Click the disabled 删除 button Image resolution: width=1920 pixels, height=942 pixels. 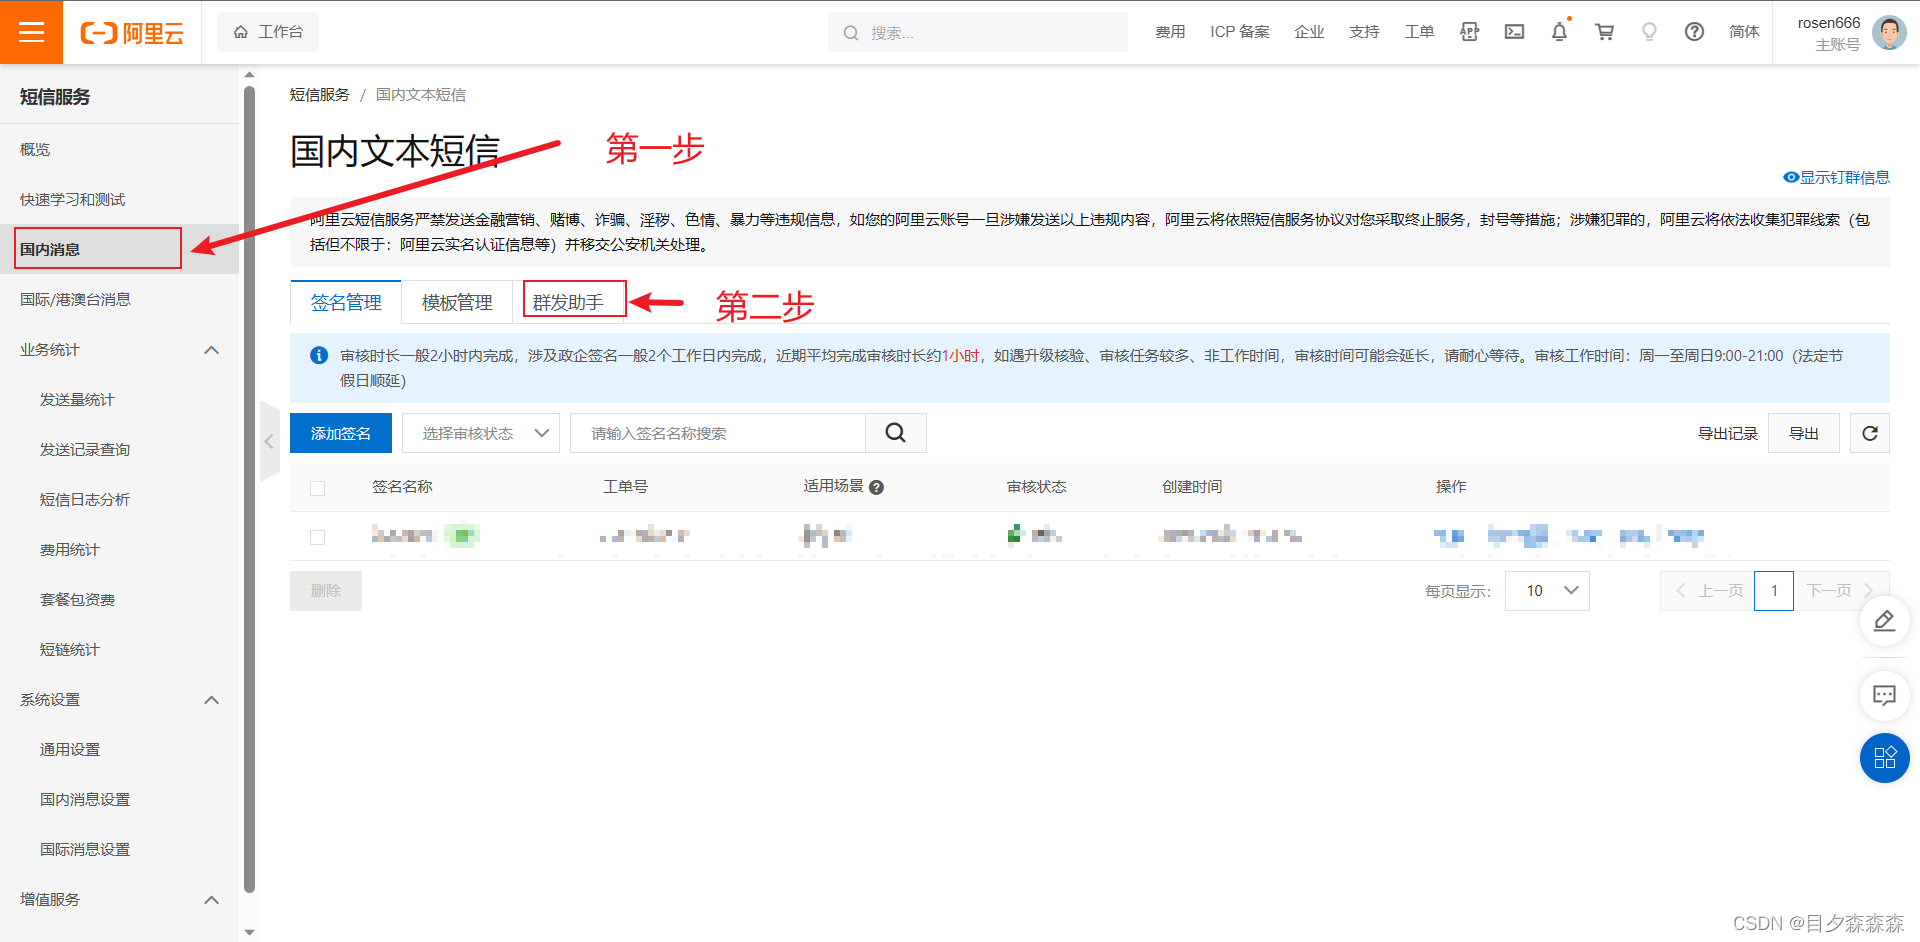[326, 591]
